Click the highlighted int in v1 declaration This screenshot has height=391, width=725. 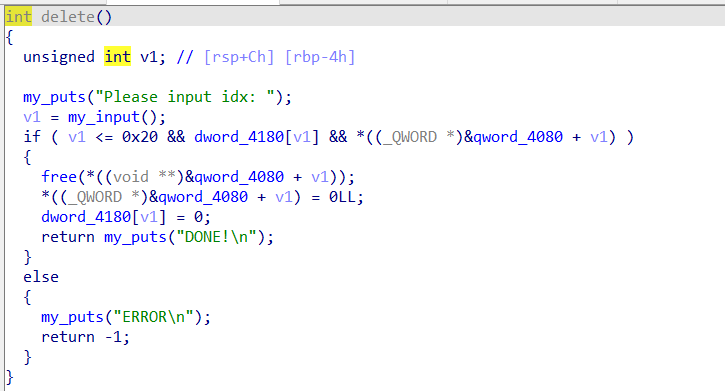(117, 57)
